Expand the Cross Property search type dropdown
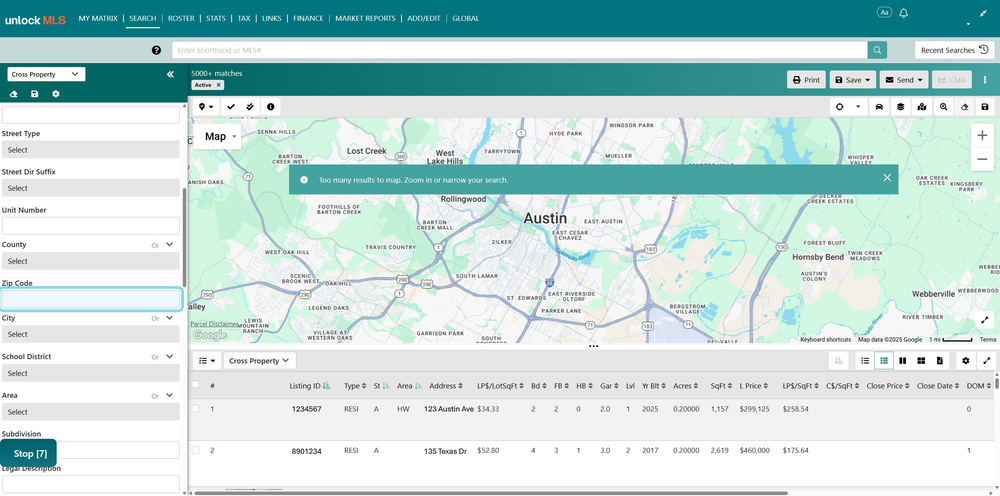The image size is (1000, 496). [47, 75]
